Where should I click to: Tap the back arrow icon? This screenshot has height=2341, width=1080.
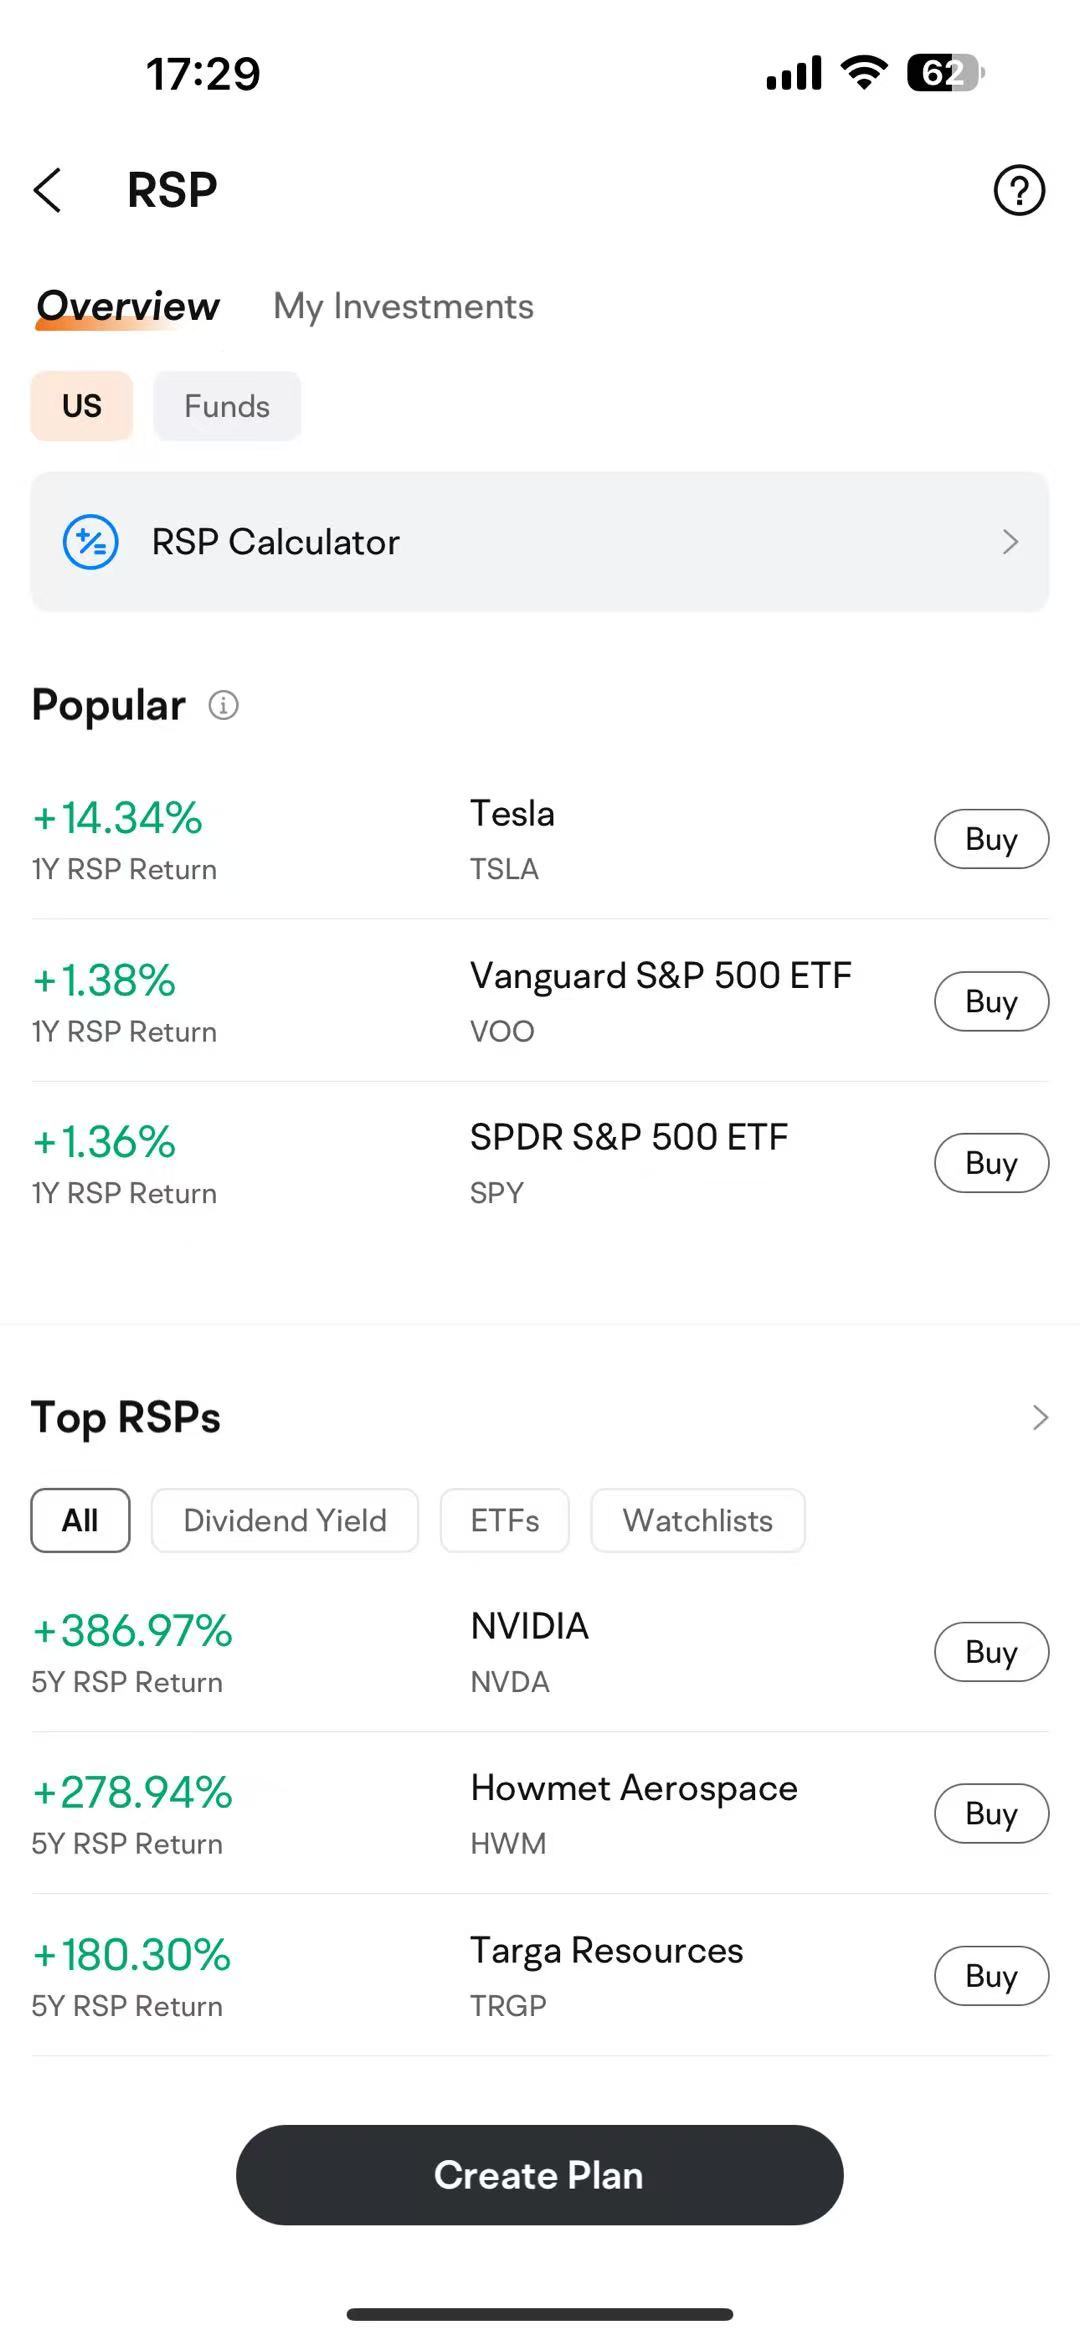click(48, 190)
